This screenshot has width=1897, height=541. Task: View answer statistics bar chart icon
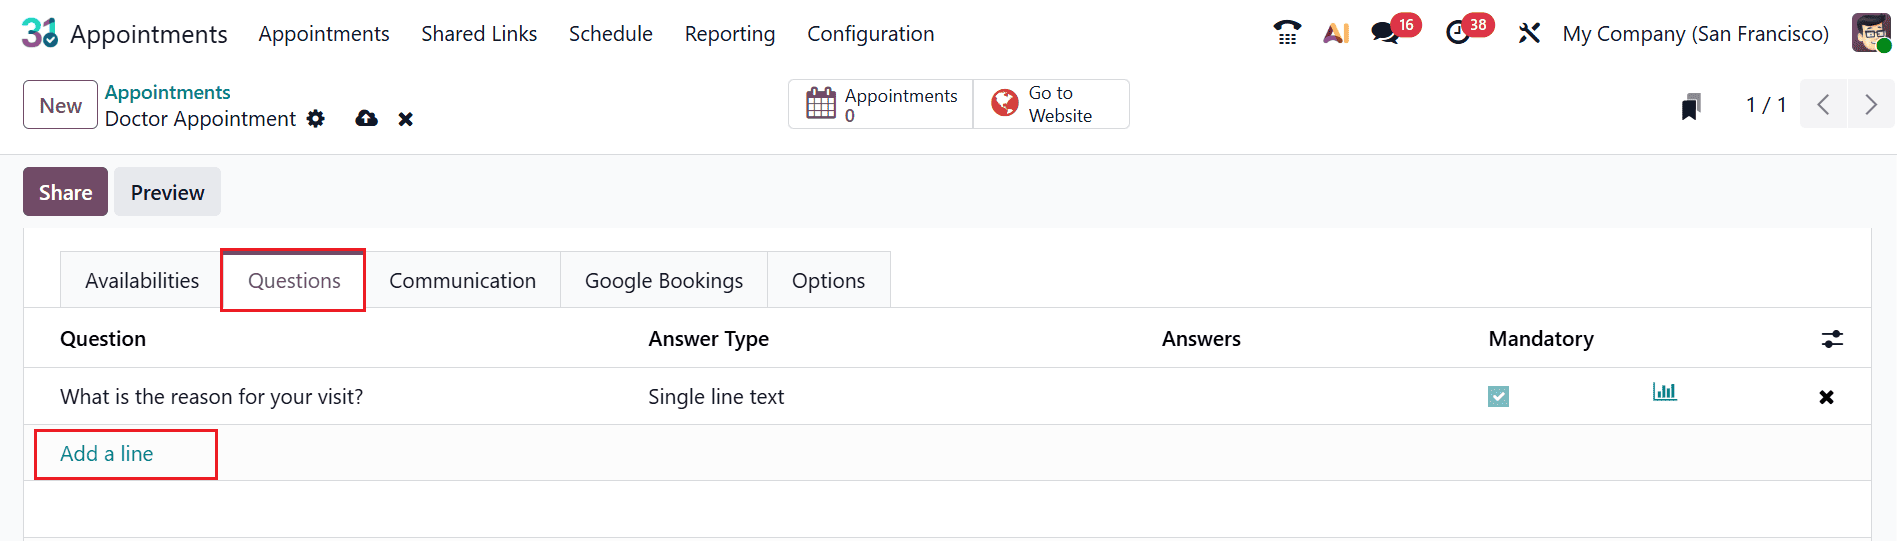click(x=1665, y=391)
